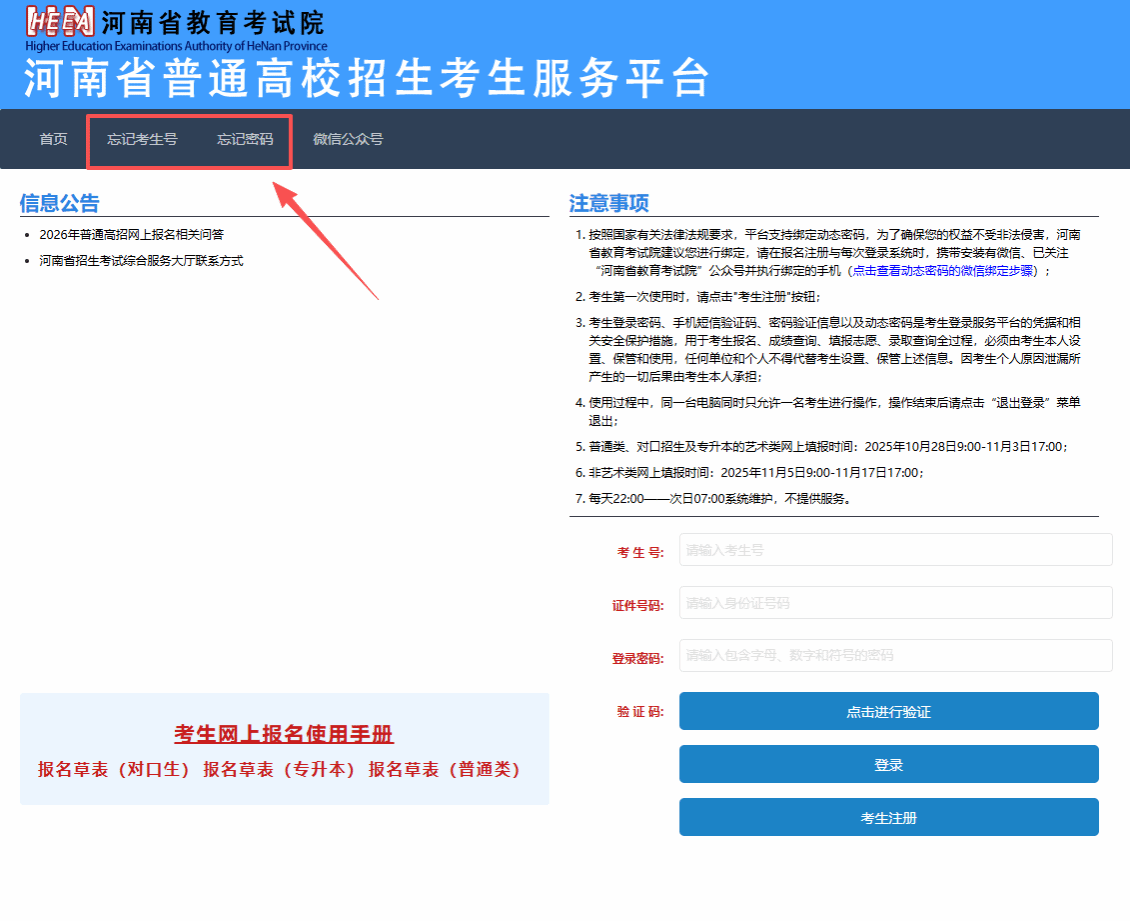The height and width of the screenshot is (921, 1130).
Task: Select 忘记密码 in the navigation bar
Action: click(245, 139)
